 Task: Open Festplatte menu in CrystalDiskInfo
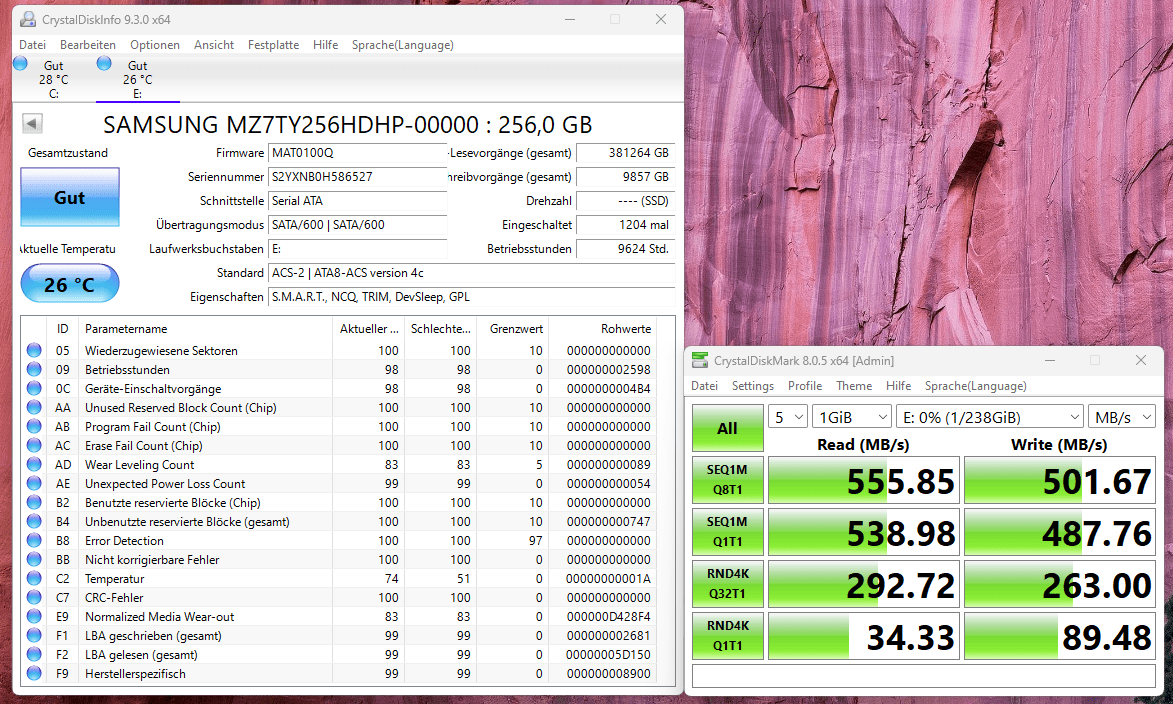click(x=273, y=45)
